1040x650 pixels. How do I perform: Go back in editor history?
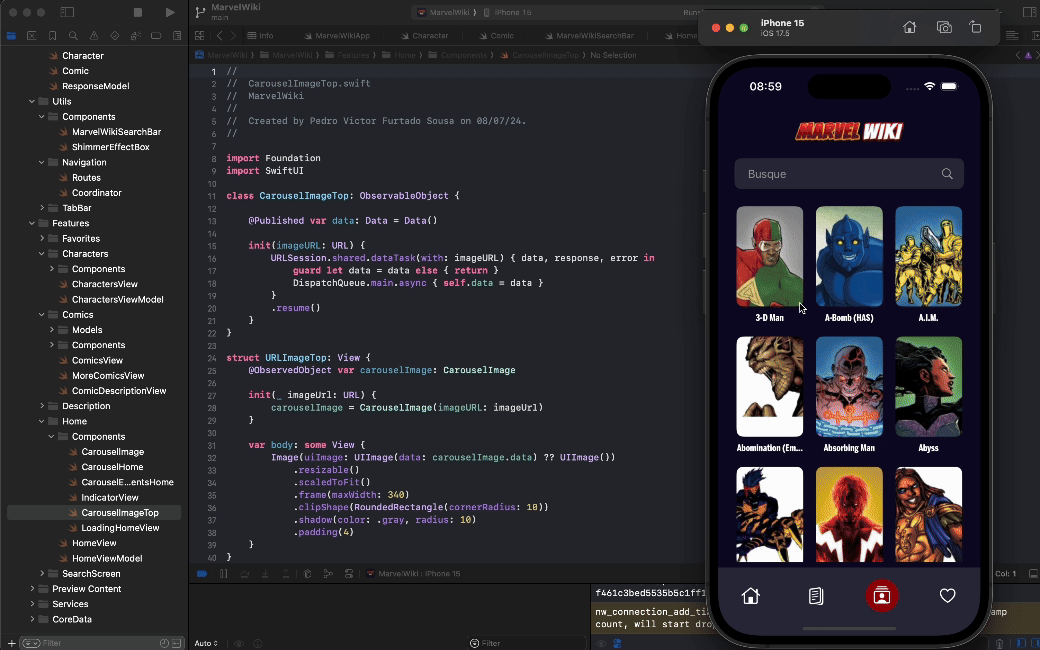pyautogui.click(x=220, y=36)
